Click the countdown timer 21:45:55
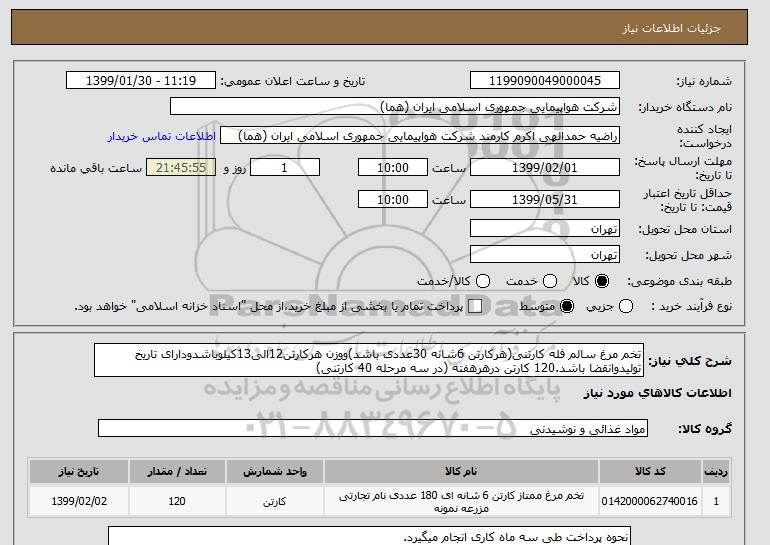This screenshot has height=545, width=770. tap(181, 167)
